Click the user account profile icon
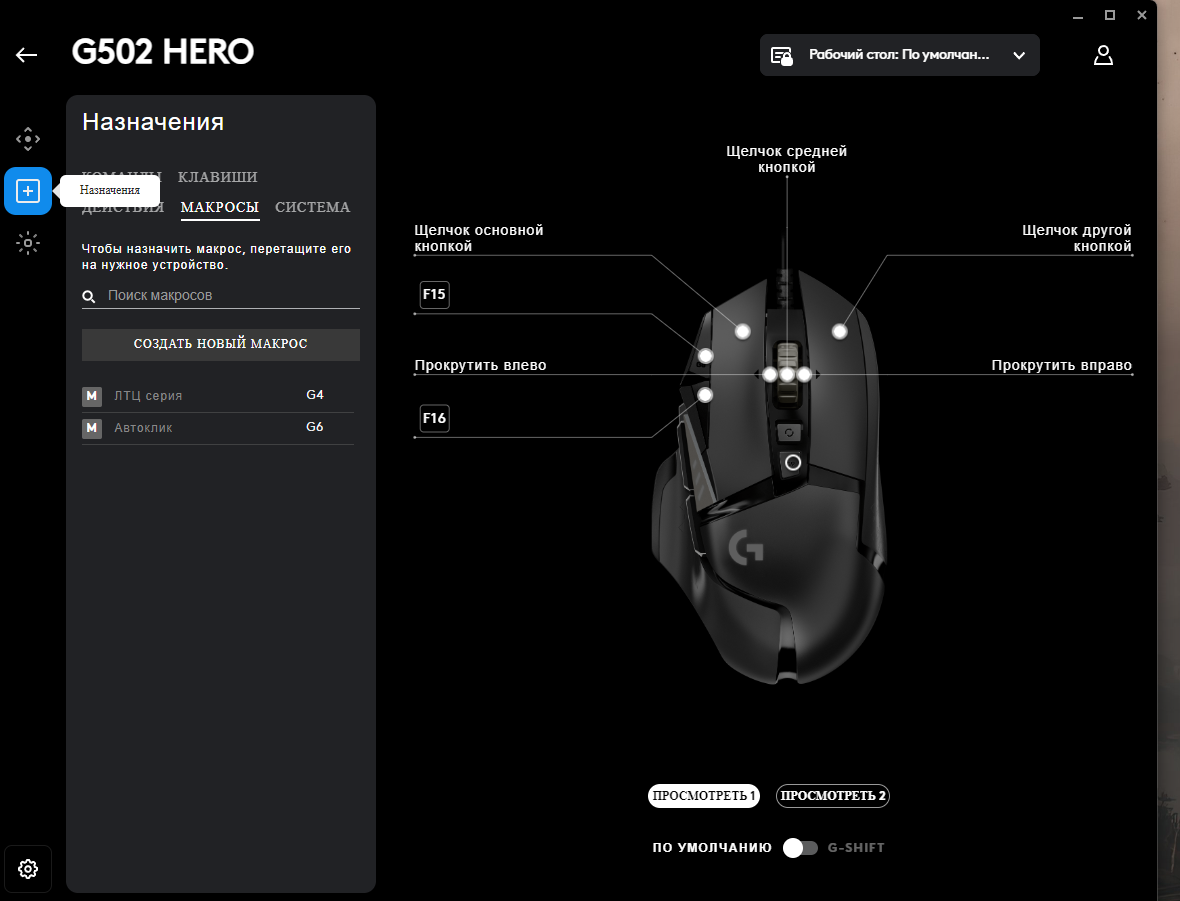This screenshot has height=901, width=1180. click(x=1103, y=55)
